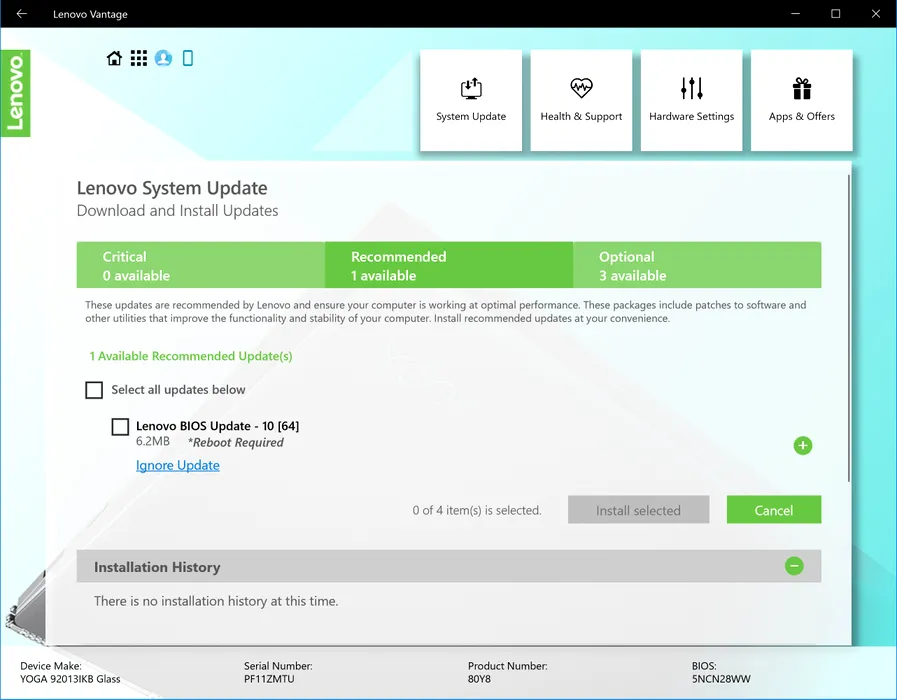Screen dimensions: 897x700
Task: Click the YOGA 92013IKB Glass device name
Action: [x=70, y=679]
